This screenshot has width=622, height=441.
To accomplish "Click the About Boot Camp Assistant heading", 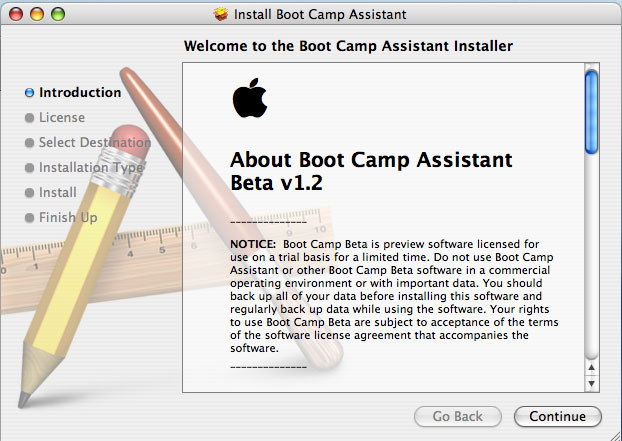I will click(x=371, y=171).
